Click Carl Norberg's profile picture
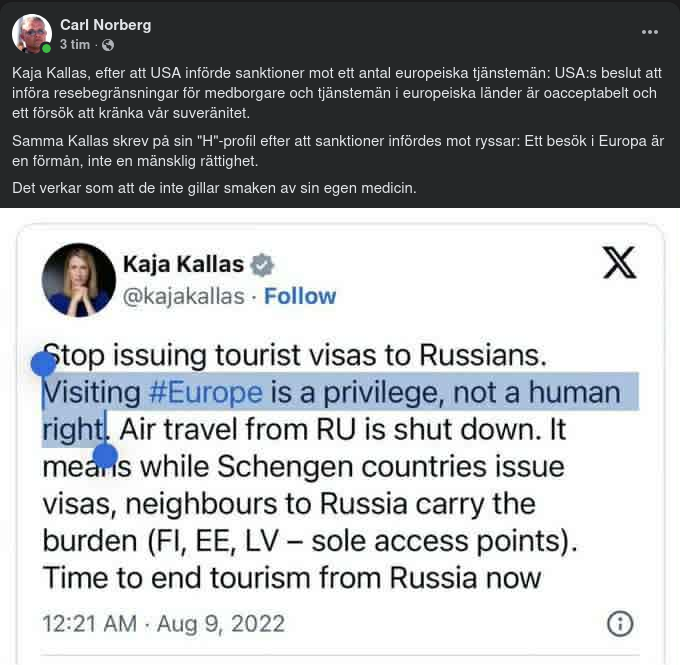 (x=32, y=34)
